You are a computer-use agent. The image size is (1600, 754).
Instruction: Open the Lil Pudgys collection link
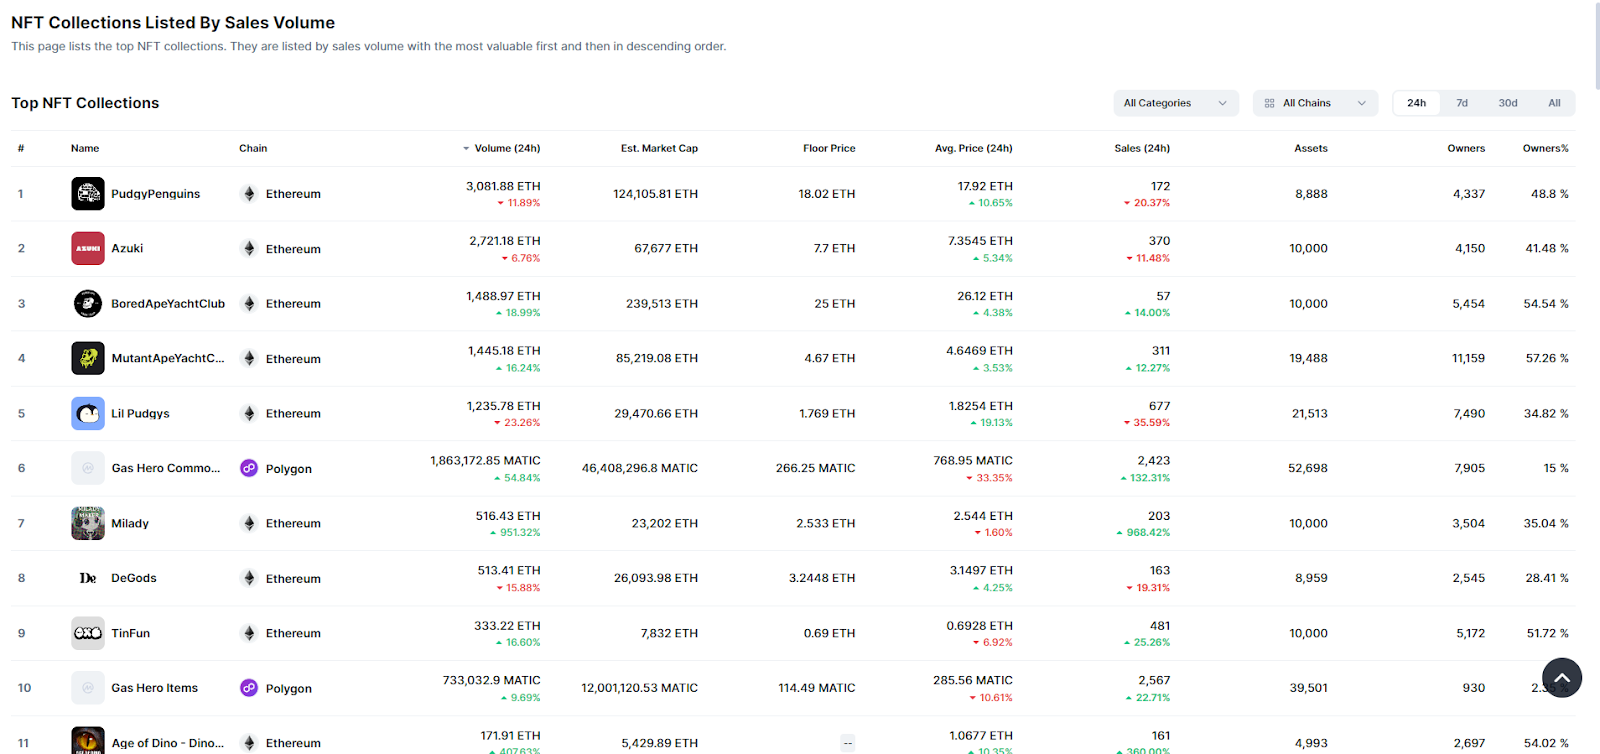tap(140, 413)
